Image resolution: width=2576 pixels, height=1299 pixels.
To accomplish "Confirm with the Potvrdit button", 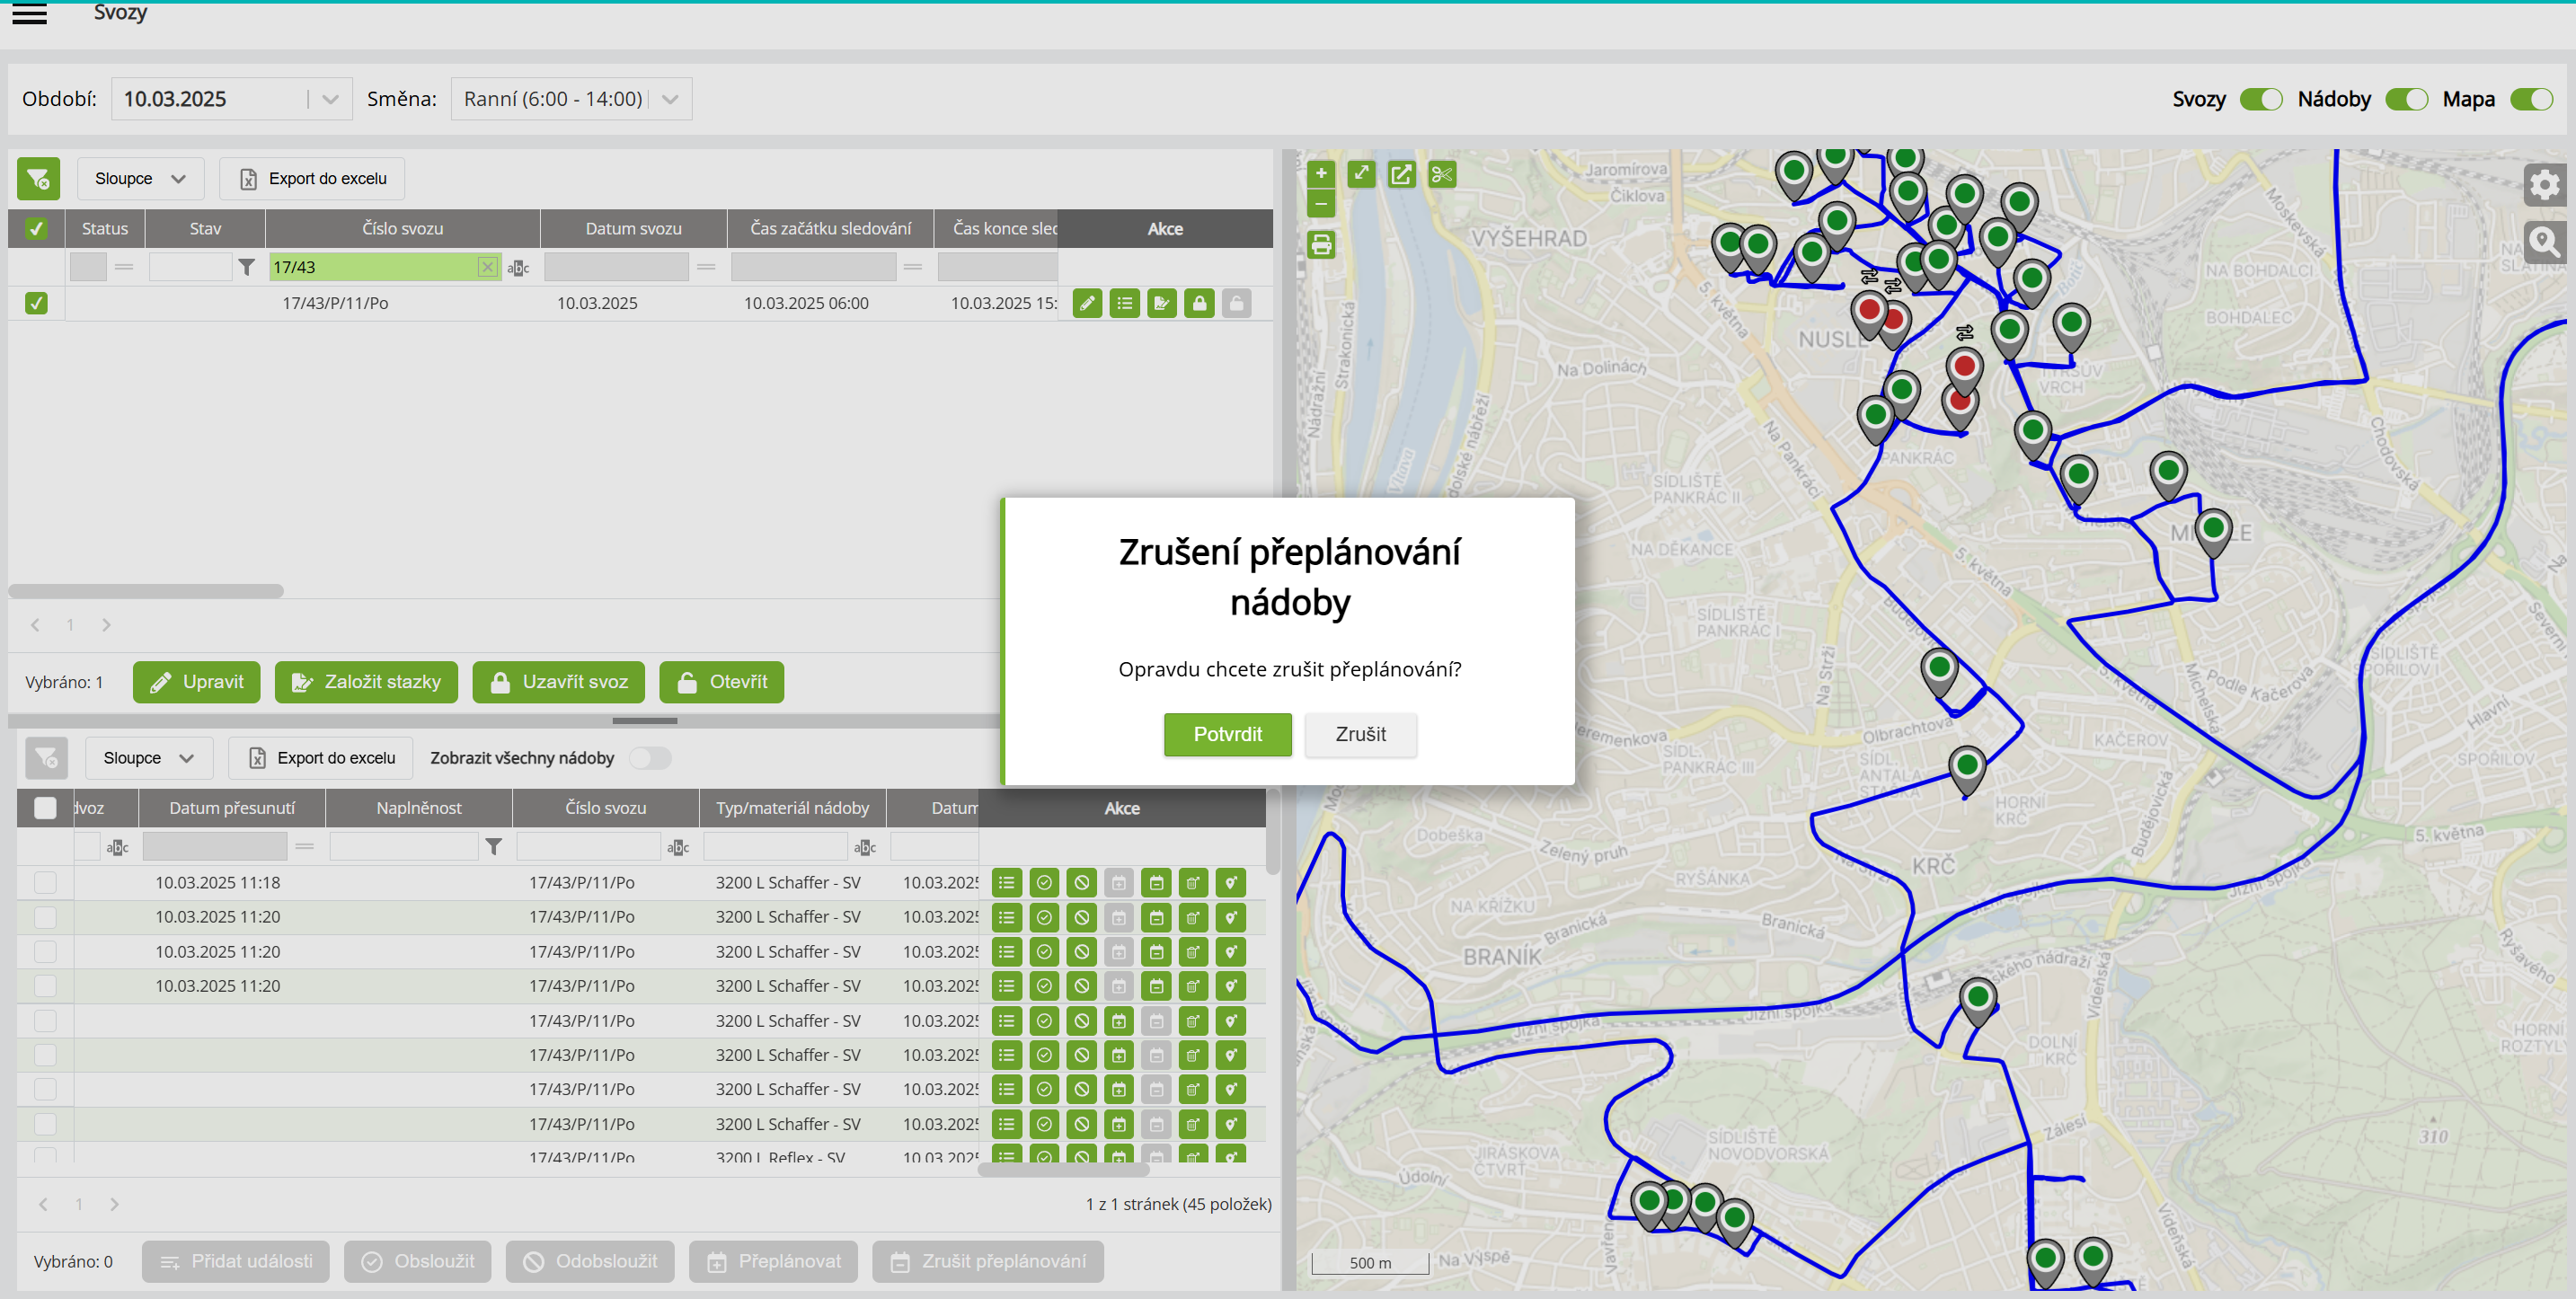I will click(1227, 734).
